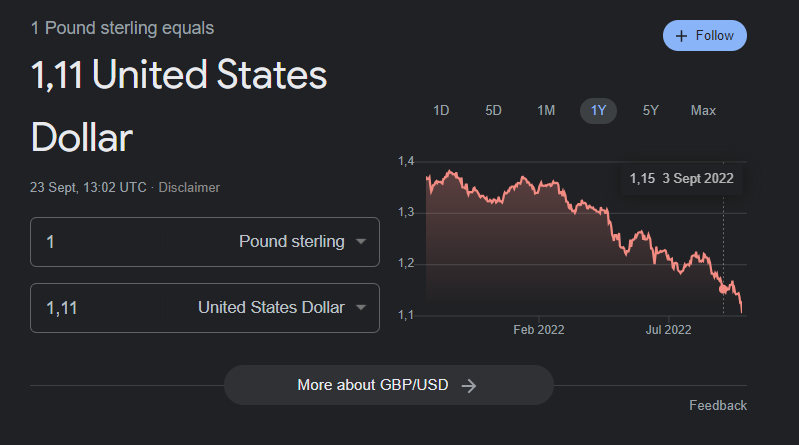
Task: Edit the Pound sterling amount field
Action: pos(97,242)
